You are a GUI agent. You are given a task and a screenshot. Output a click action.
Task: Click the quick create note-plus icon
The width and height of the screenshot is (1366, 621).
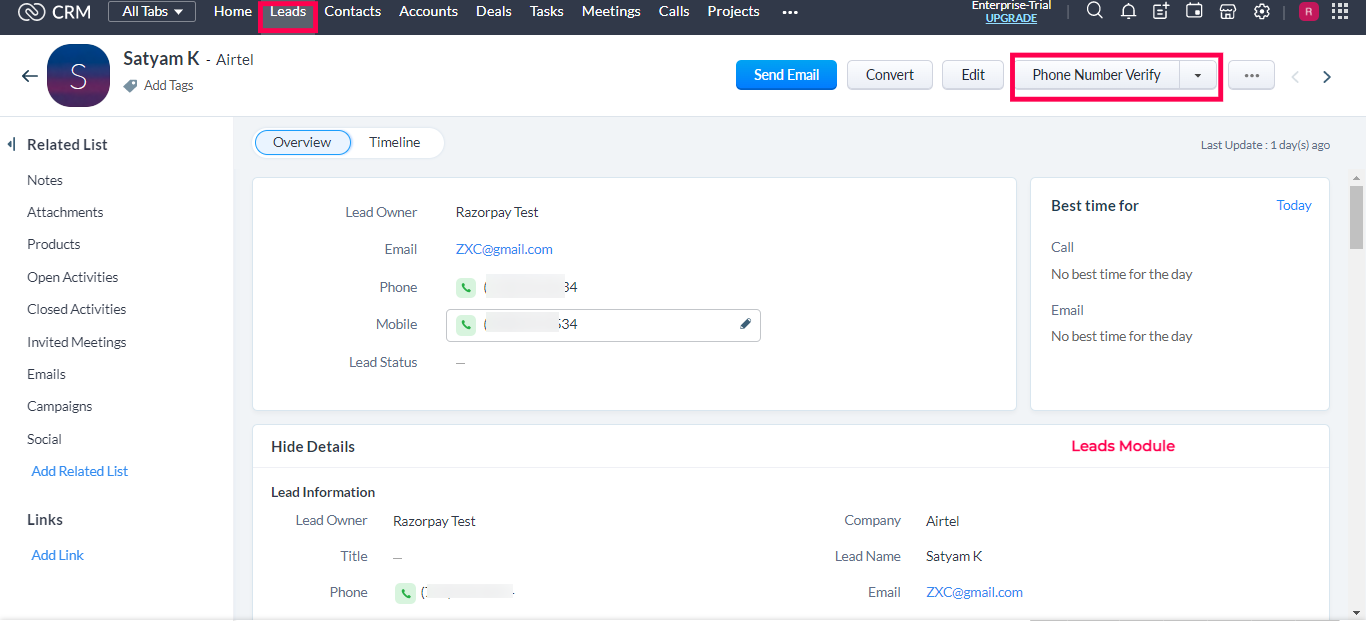[x=1161, y=11]
